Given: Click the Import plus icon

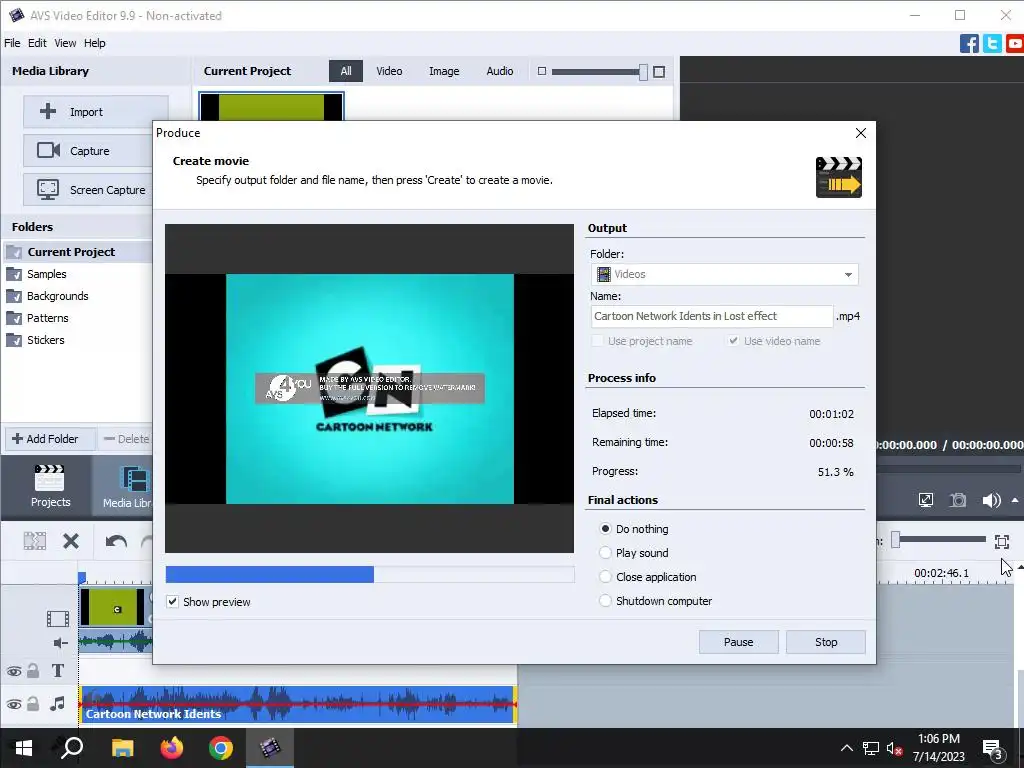Looking at the screenshot, I should (x=48, y=111).
